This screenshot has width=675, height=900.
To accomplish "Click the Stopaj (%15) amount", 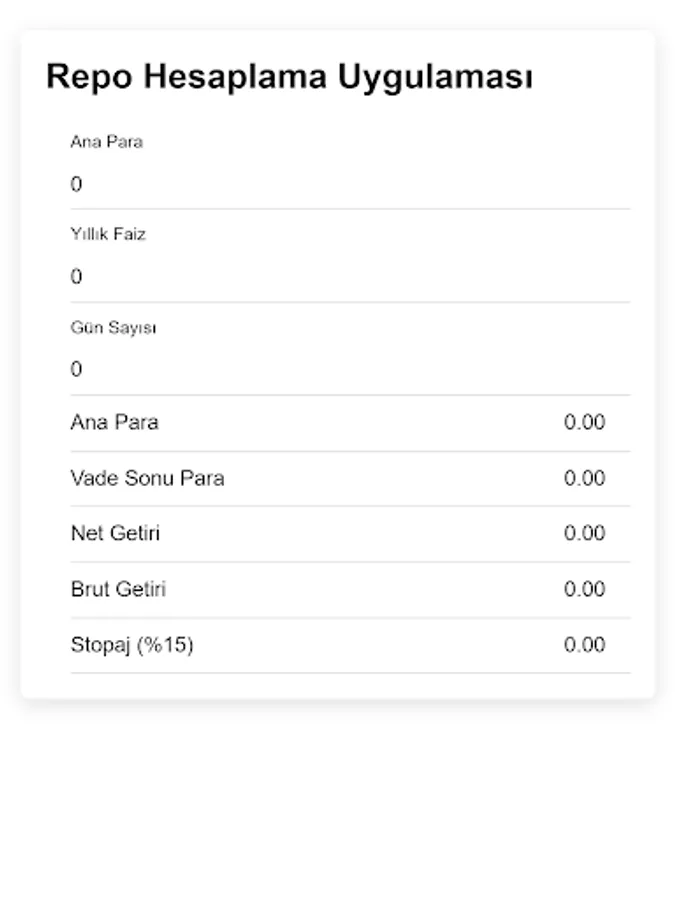I will 584,645.
